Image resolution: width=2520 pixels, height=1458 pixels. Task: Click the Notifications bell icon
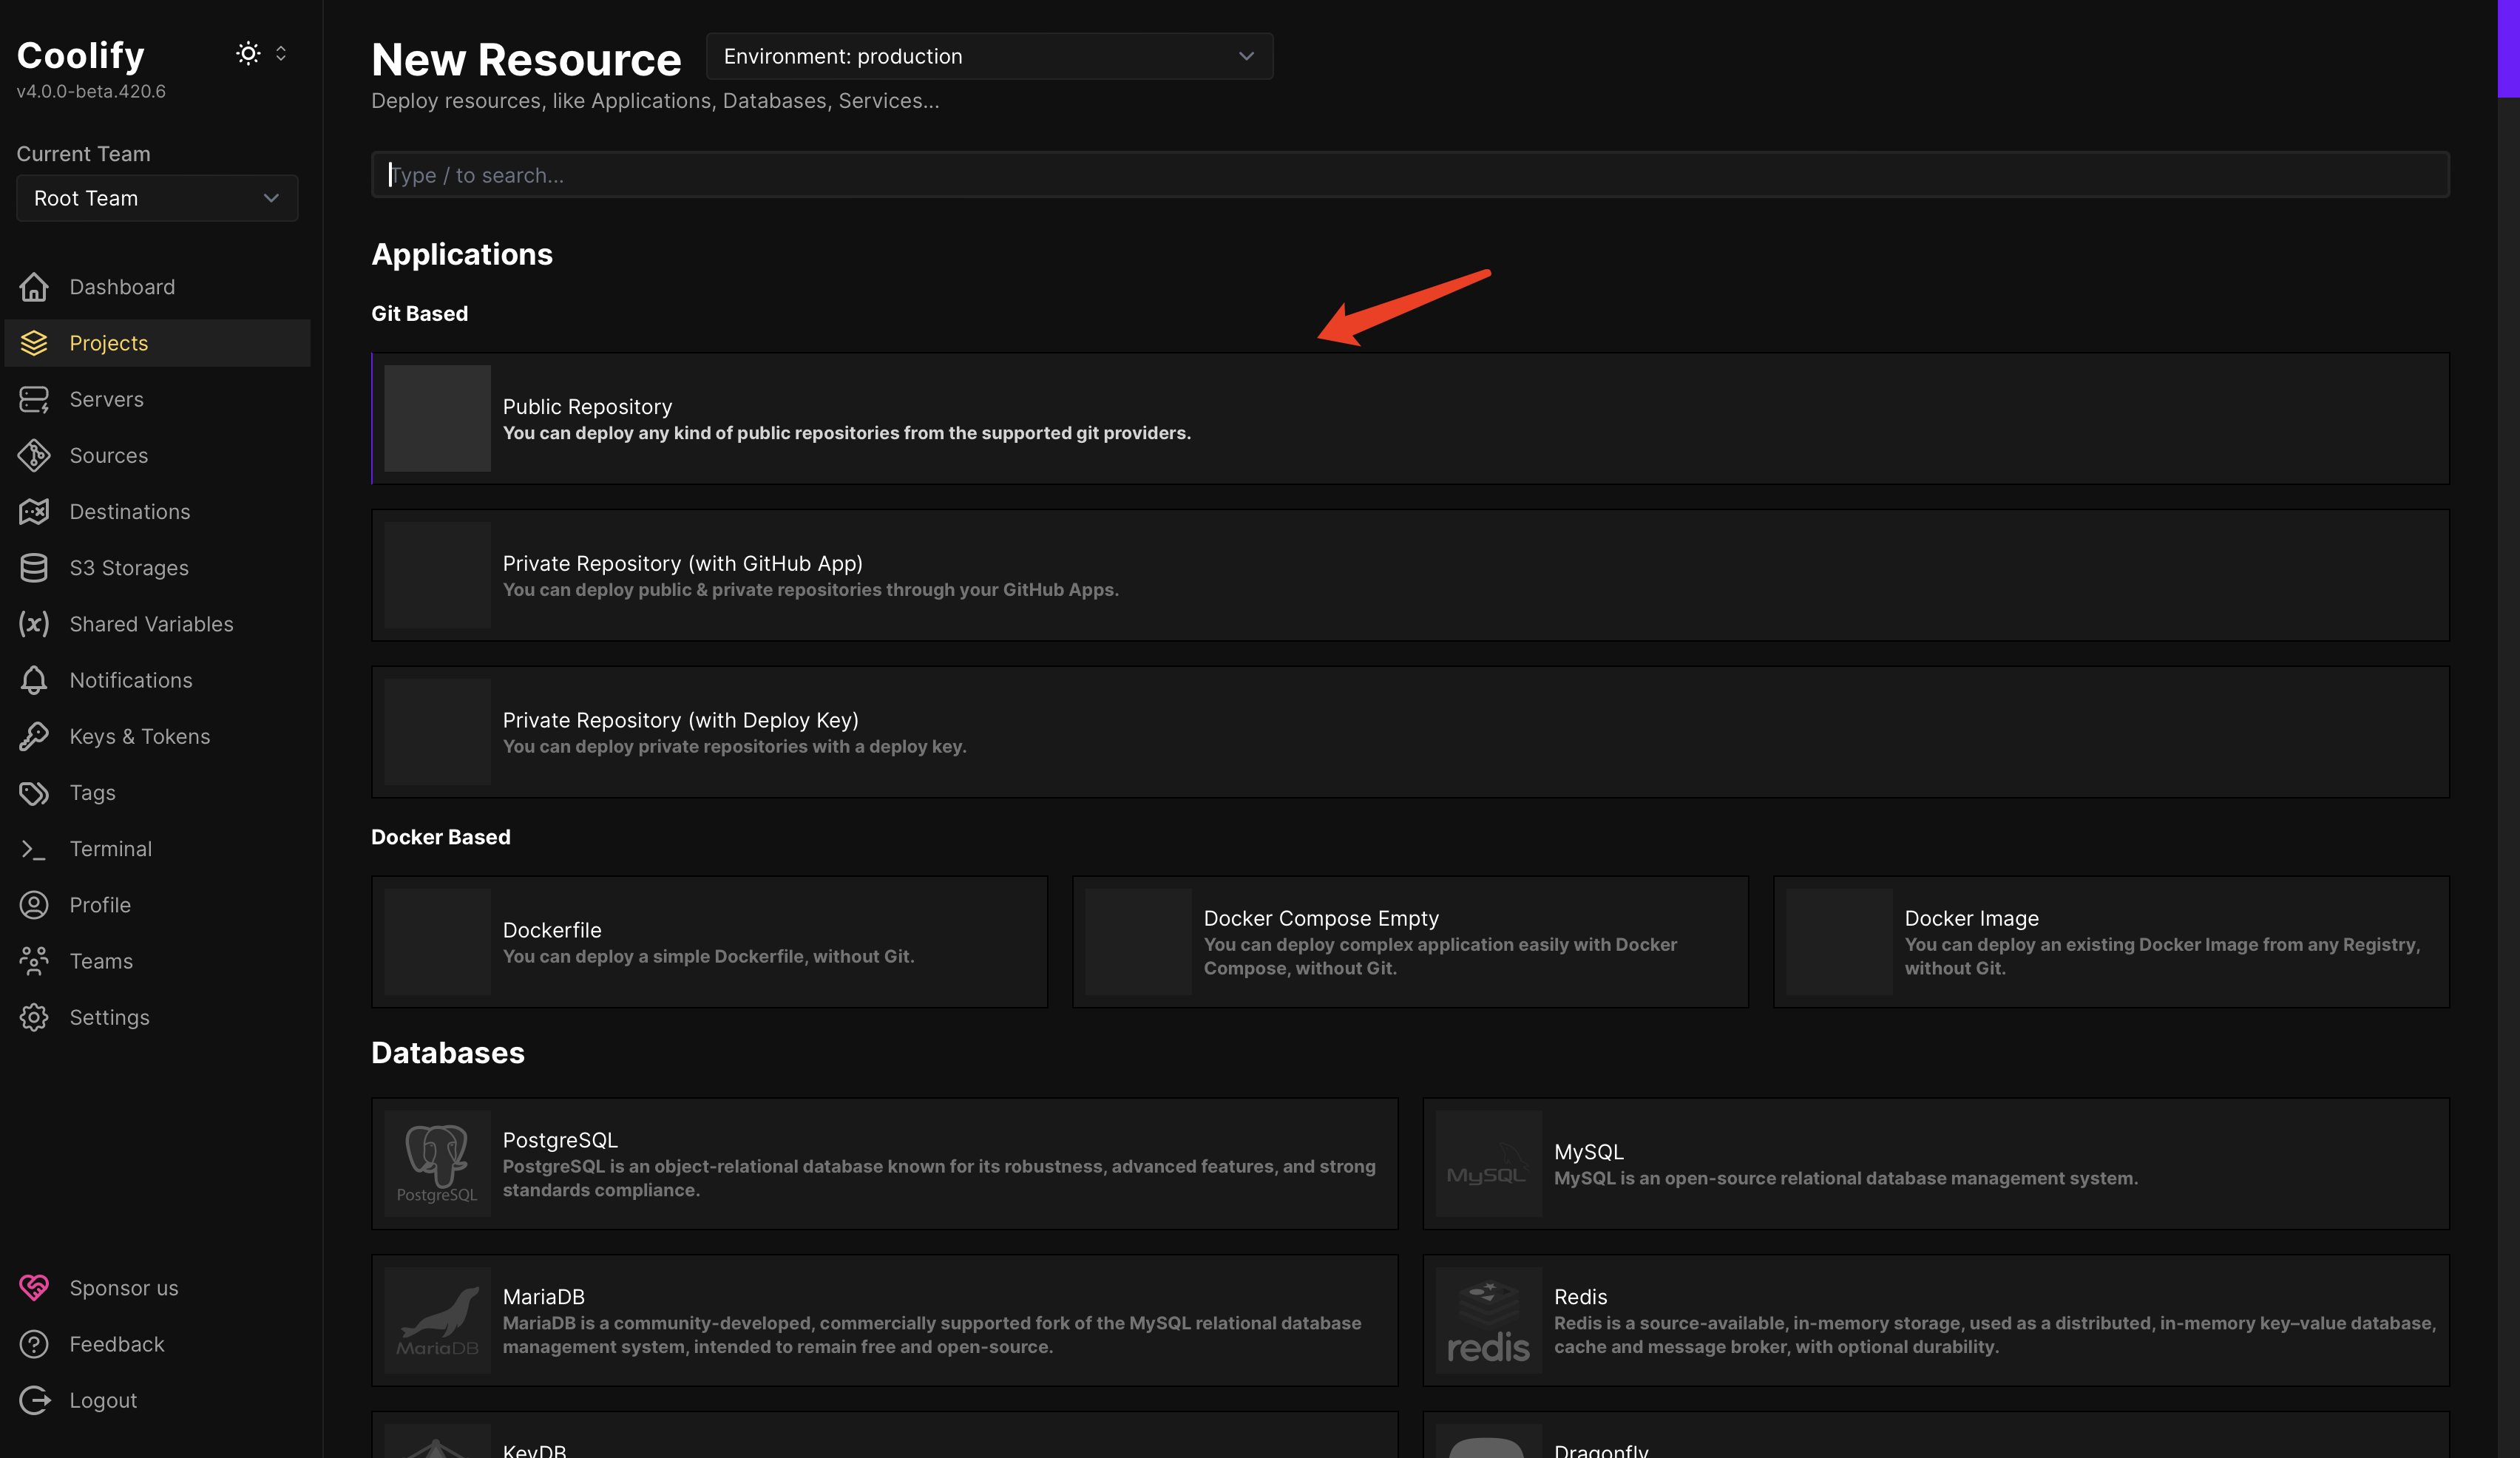pos(34,680)
